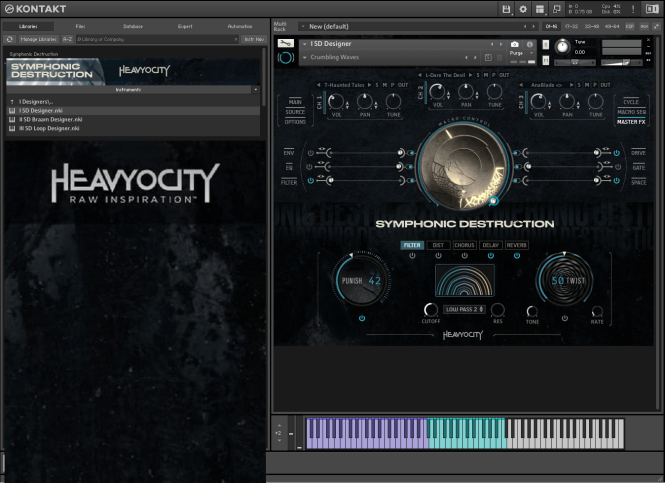Click the instrument volume slider in header

coord(621,62)
